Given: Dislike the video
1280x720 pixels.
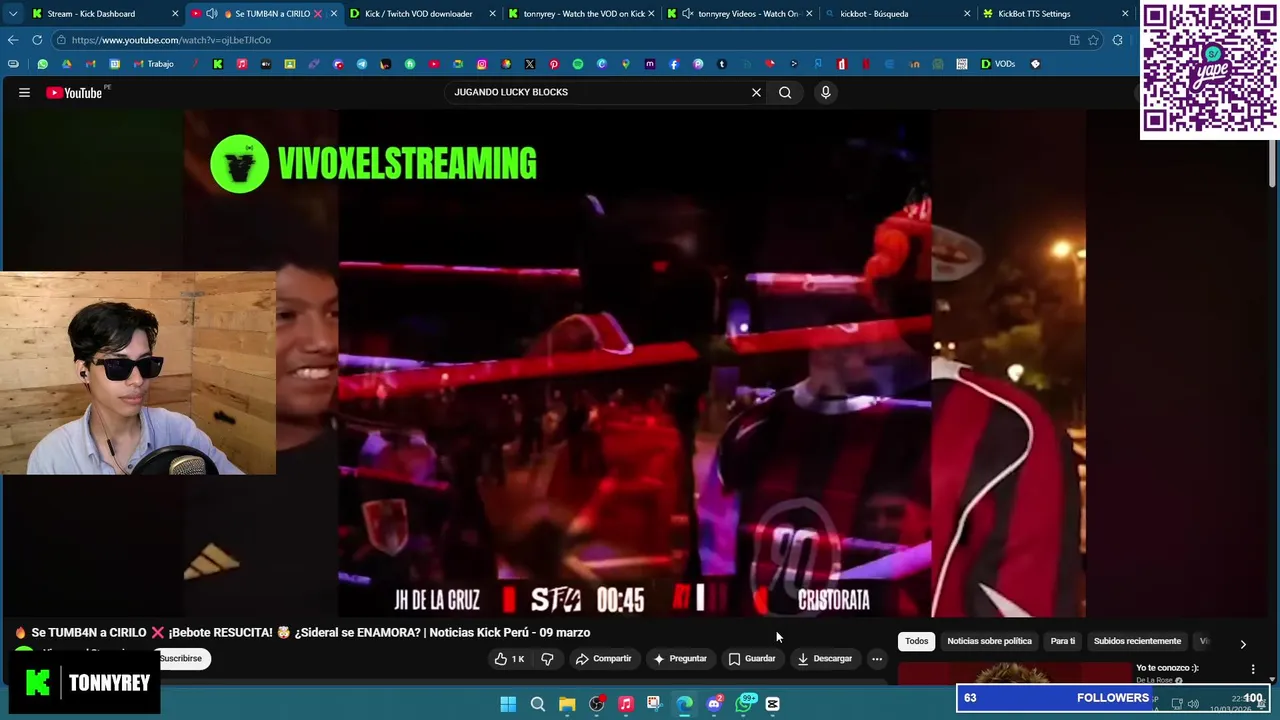Looking at the screenshot, I should pyautogui.click(x=547, y=659).
